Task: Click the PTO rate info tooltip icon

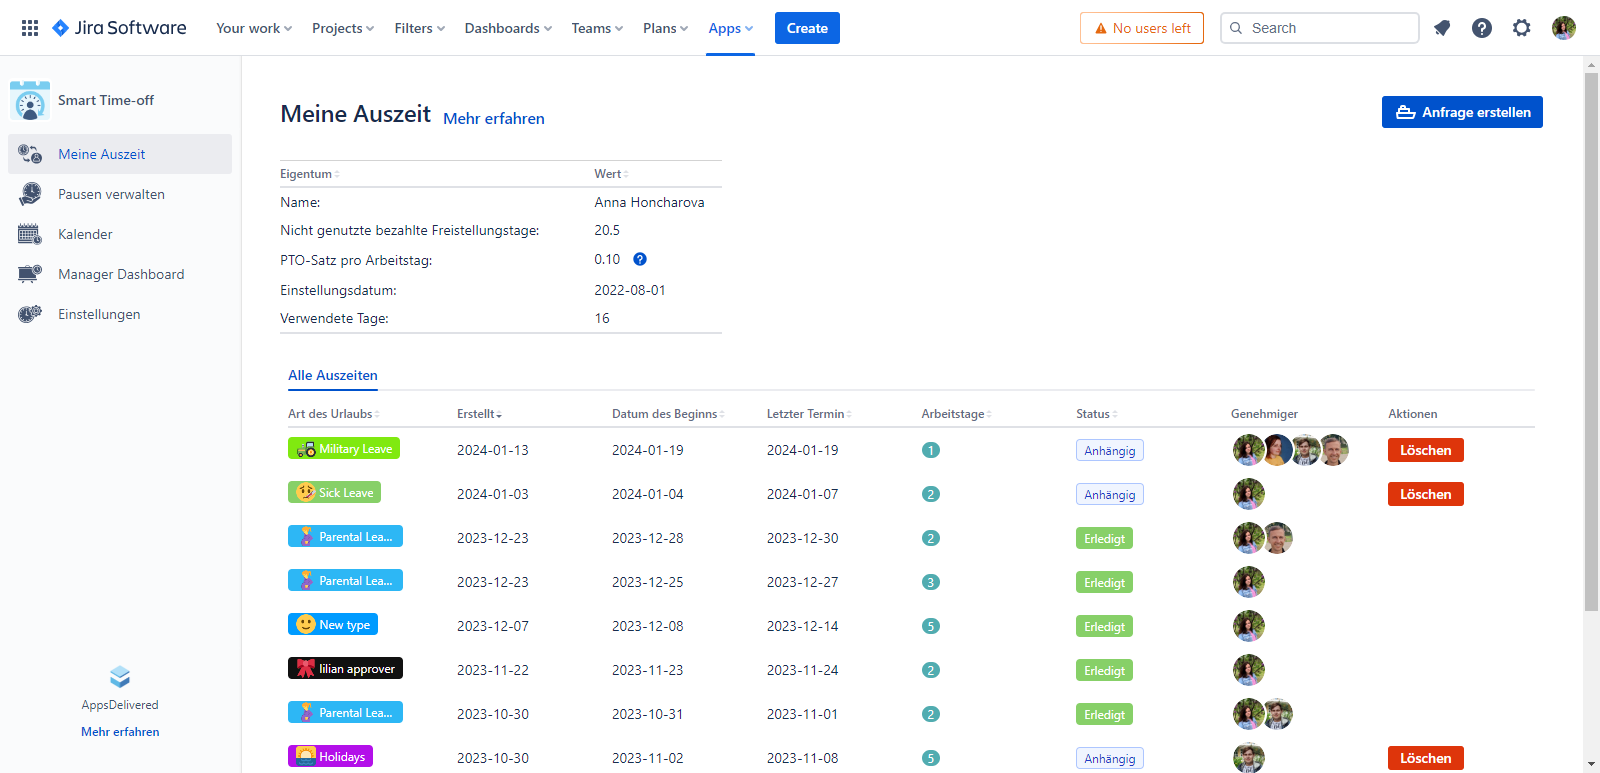Action: click(640, 259)
